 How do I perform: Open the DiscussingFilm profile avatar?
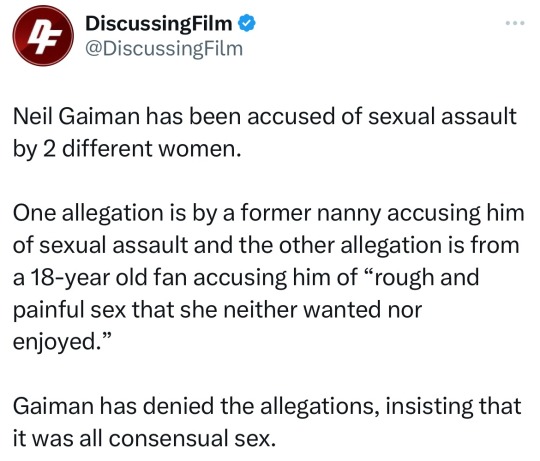pos(43,36)
